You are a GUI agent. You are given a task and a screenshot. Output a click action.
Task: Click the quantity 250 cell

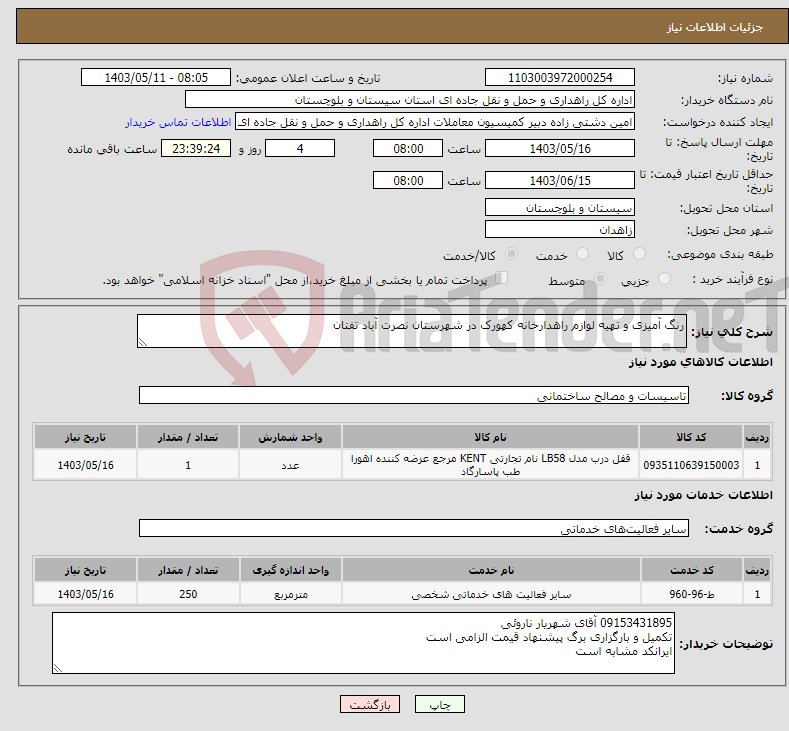click(x=188, y=594)
